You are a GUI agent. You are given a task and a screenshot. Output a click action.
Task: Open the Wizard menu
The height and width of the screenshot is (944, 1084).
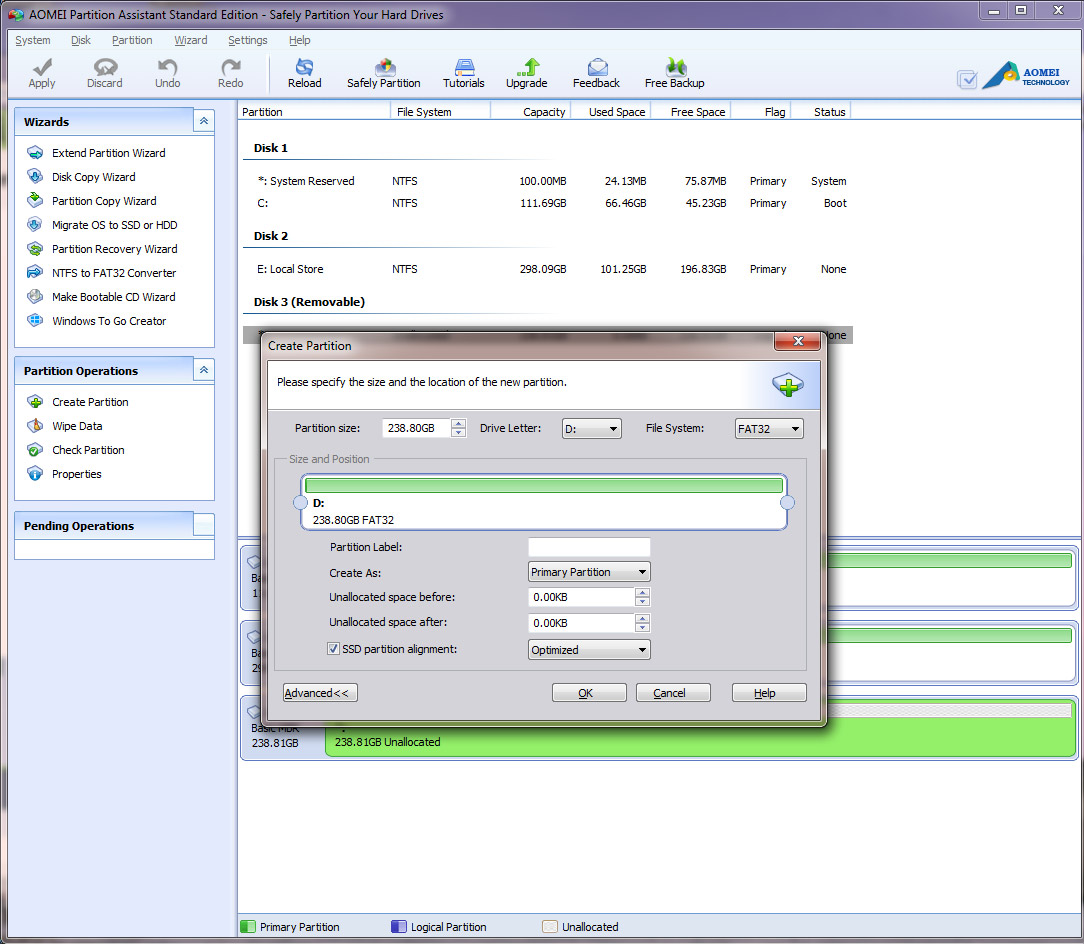pos(190,40)
